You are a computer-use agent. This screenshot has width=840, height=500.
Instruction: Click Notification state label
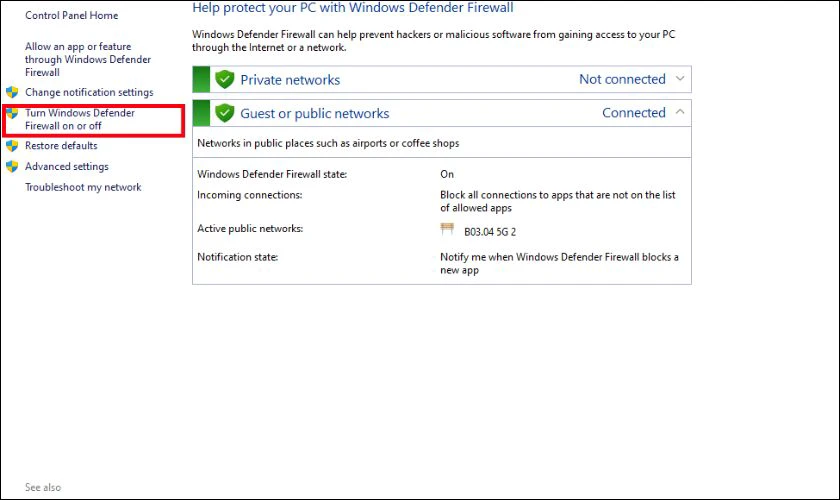(x=237, y=257)
